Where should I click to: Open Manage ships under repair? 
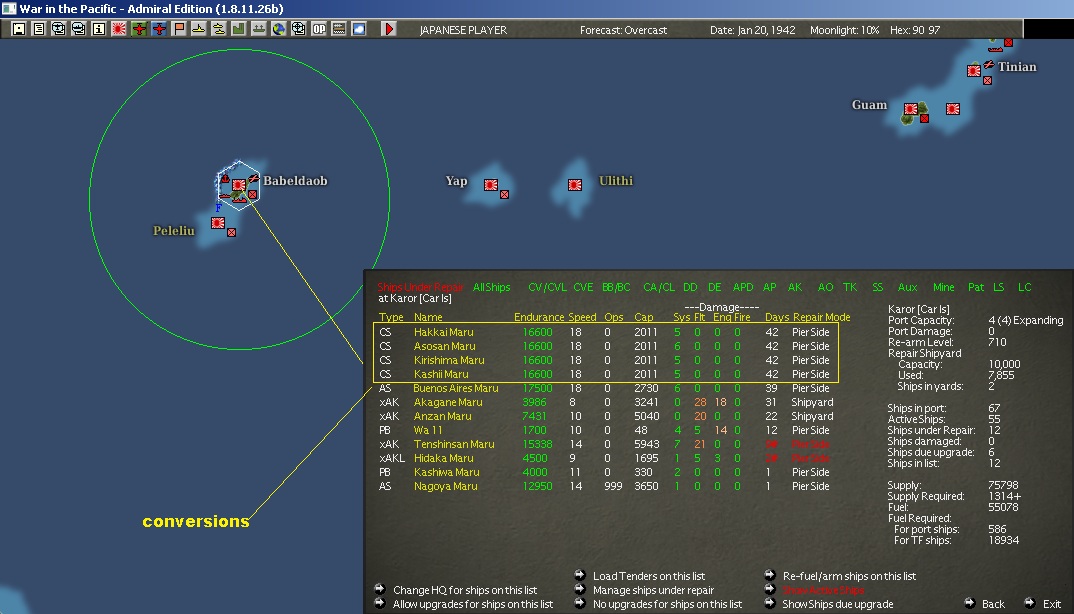point(653,590)
